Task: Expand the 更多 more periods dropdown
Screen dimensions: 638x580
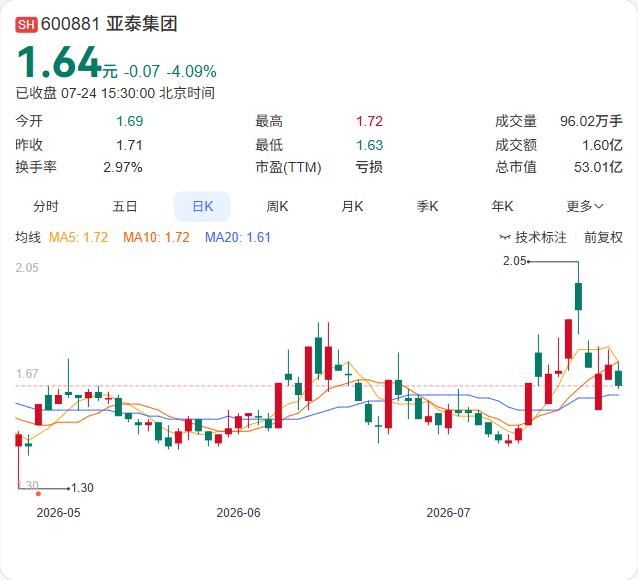Action: [585, 206]
